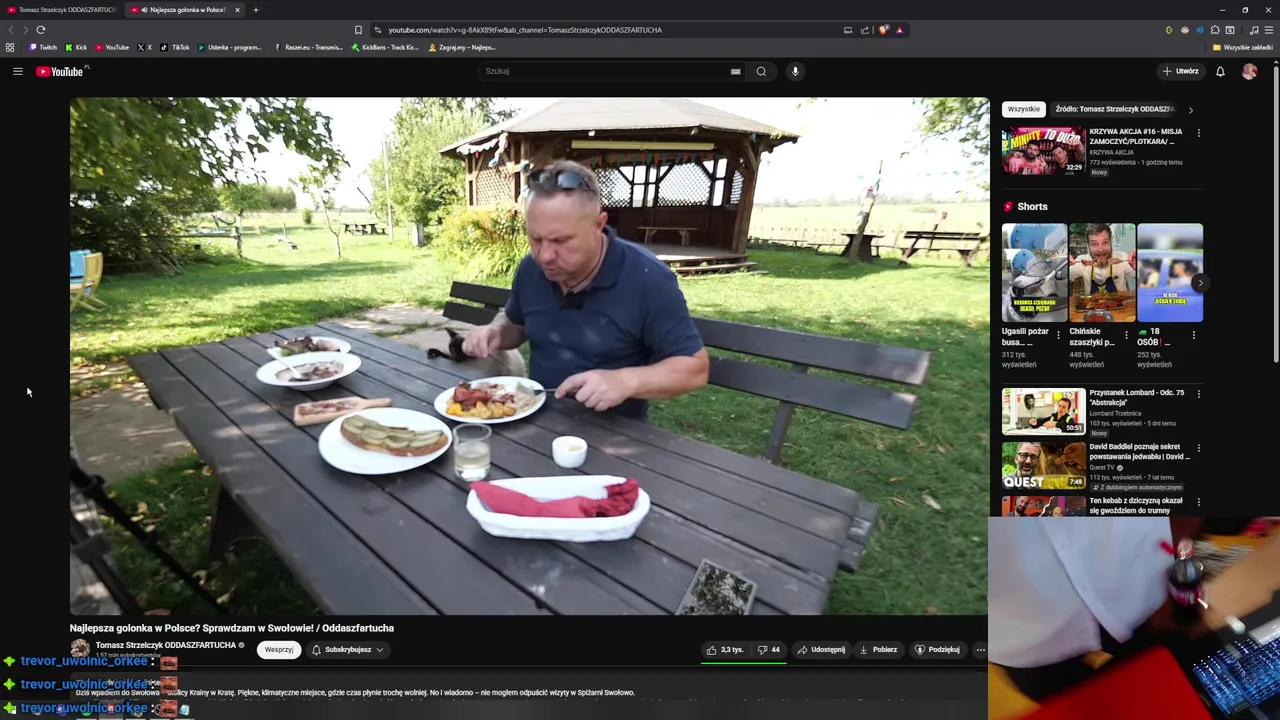
Task: Open the apps grid in bookmarks bar
Action: (x=10, y=47)
